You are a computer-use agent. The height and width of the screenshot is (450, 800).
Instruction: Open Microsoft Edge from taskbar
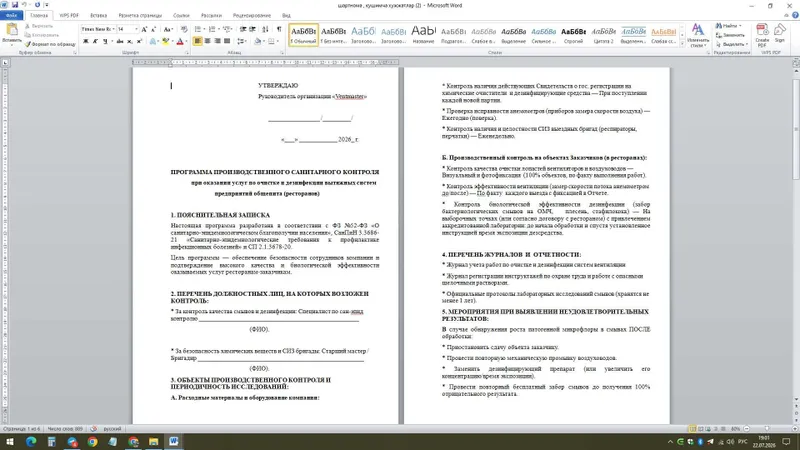pos(31,441)
